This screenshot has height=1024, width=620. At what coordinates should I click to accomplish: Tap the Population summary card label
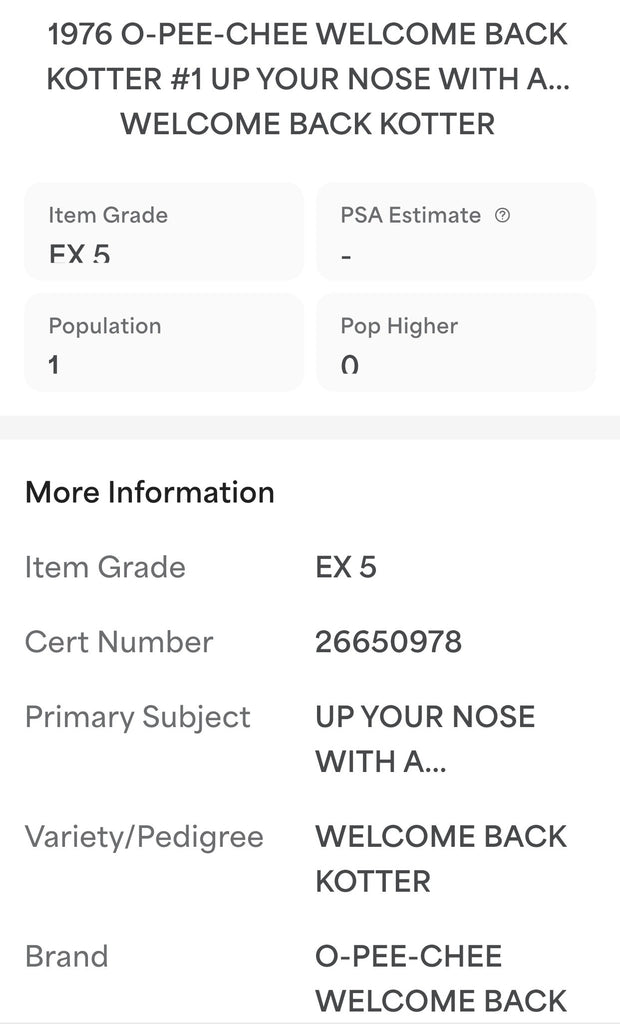tap(105, 326)
